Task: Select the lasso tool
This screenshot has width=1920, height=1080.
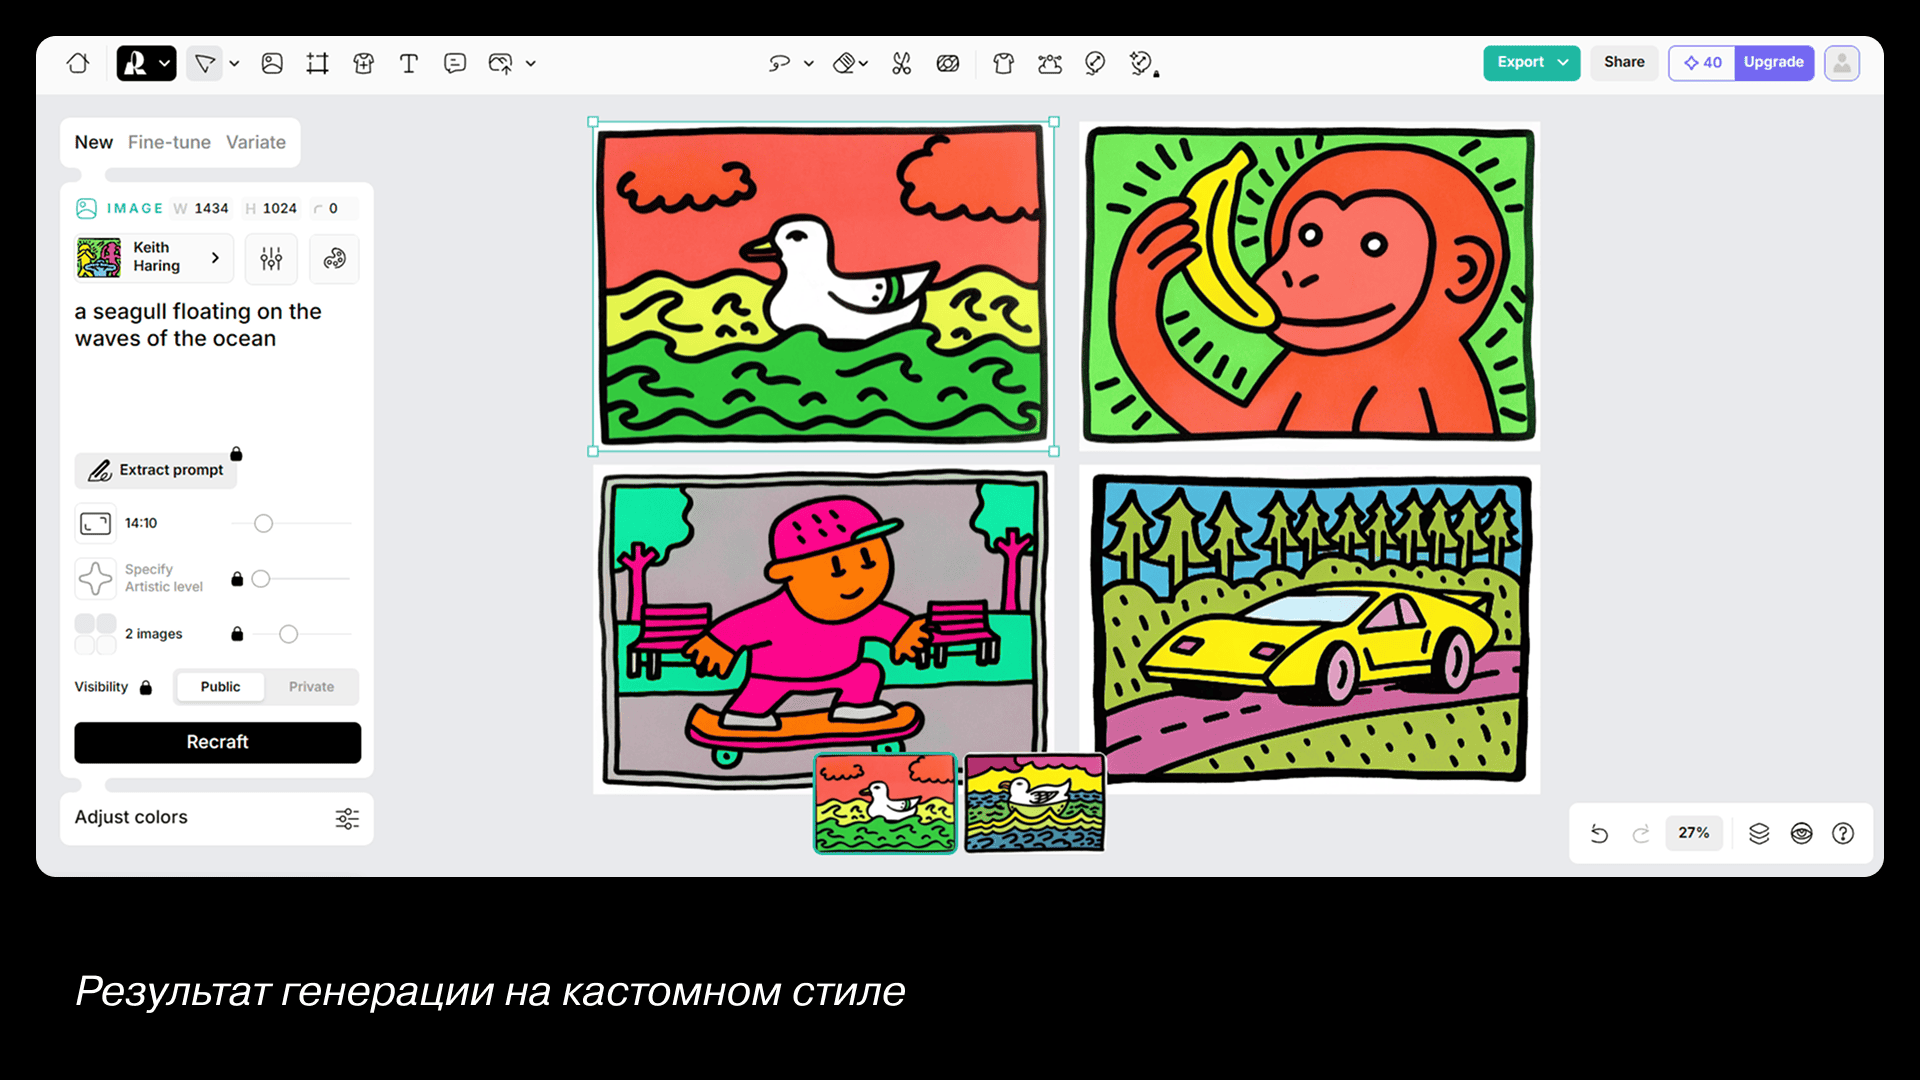Action: tap(779, 63)
